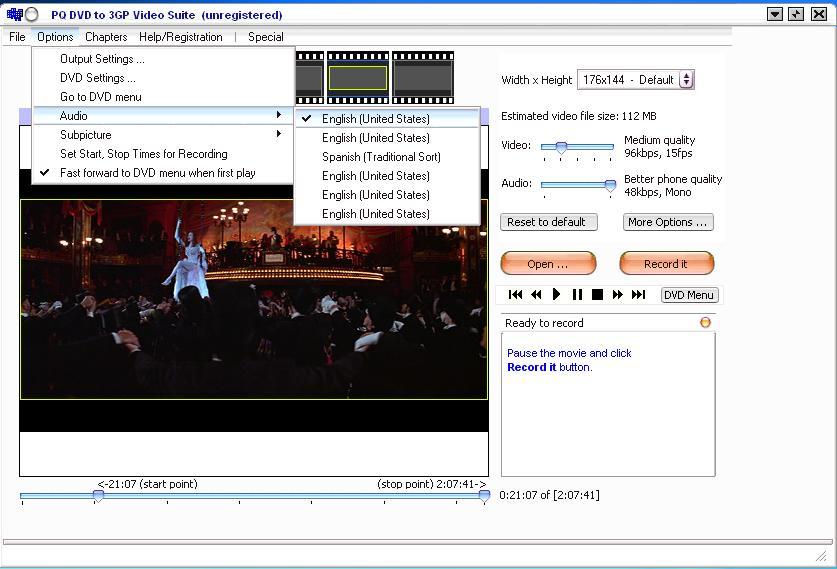Image resolution: width=837 pixels, height=569 pixels.
Task: Click the orange Record it button
Action: [666, 264]
